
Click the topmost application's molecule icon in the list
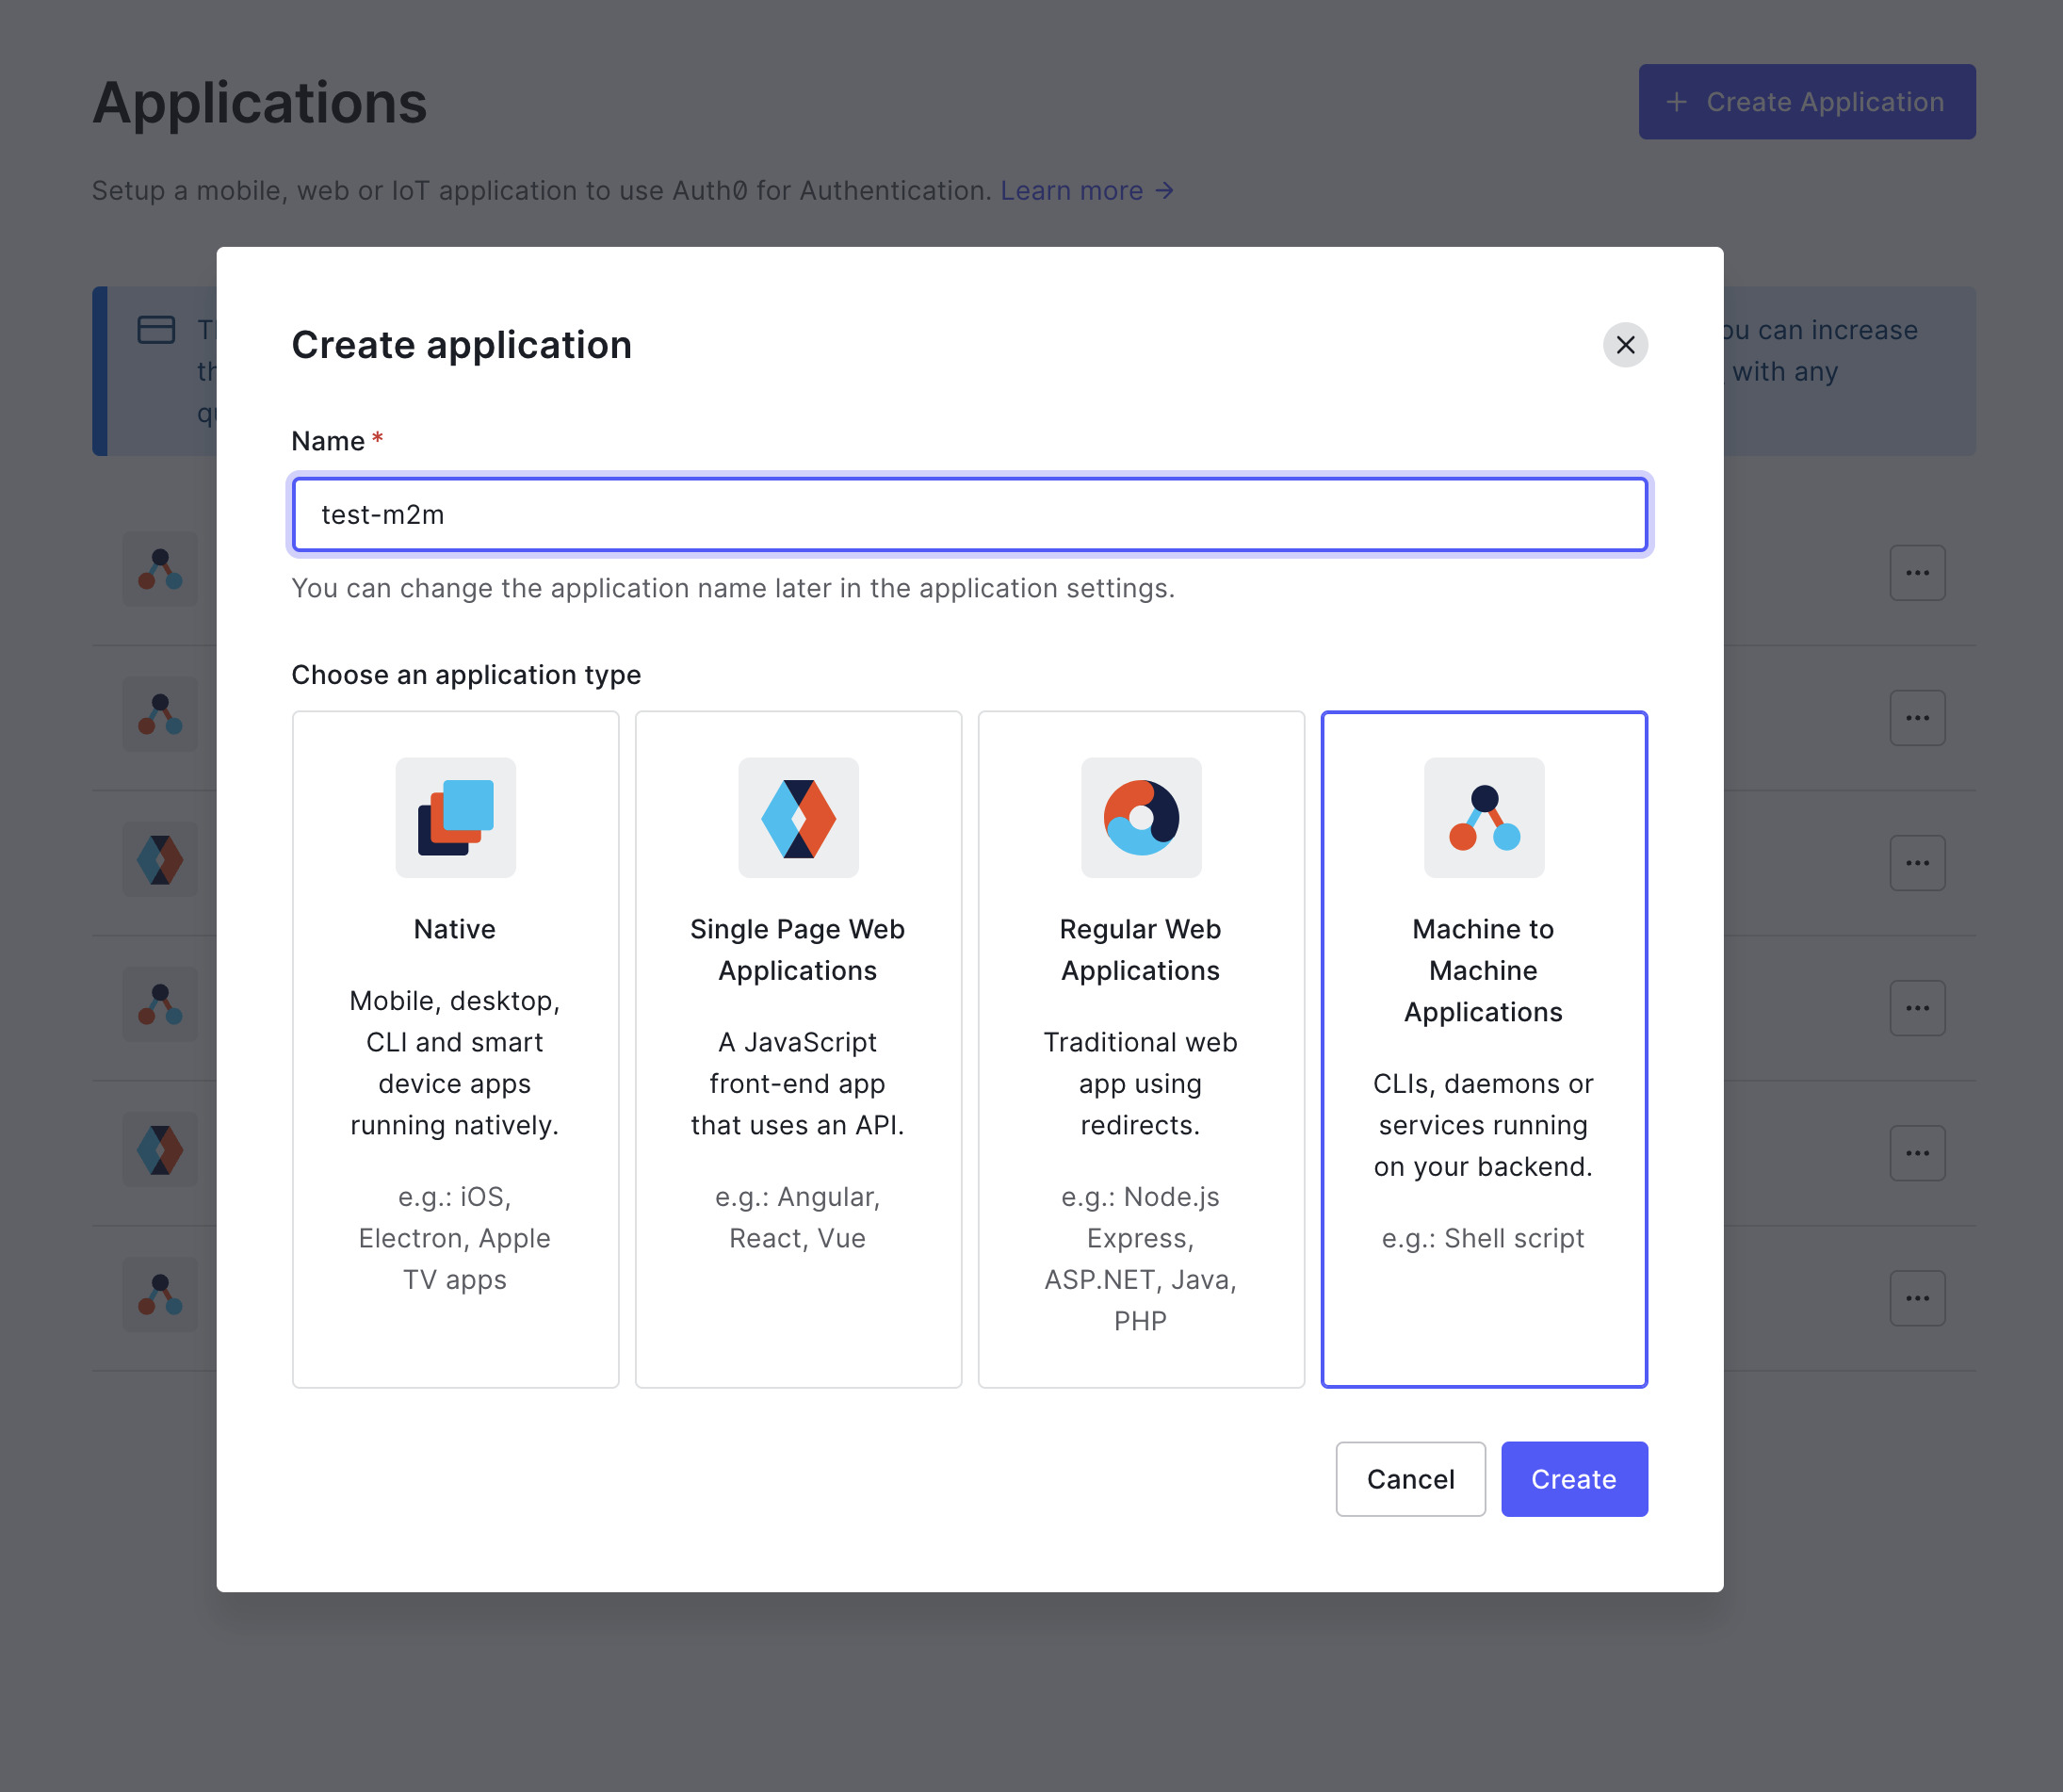(160, 570)
